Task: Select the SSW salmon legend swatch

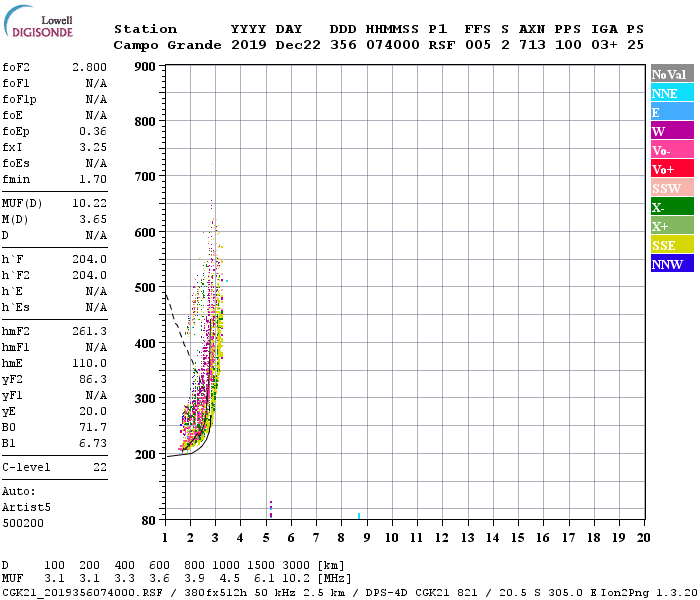Action: point(672,188)
